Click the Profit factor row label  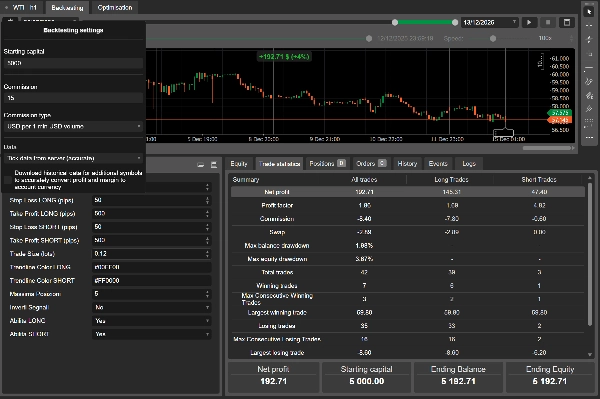pos(277,205)
